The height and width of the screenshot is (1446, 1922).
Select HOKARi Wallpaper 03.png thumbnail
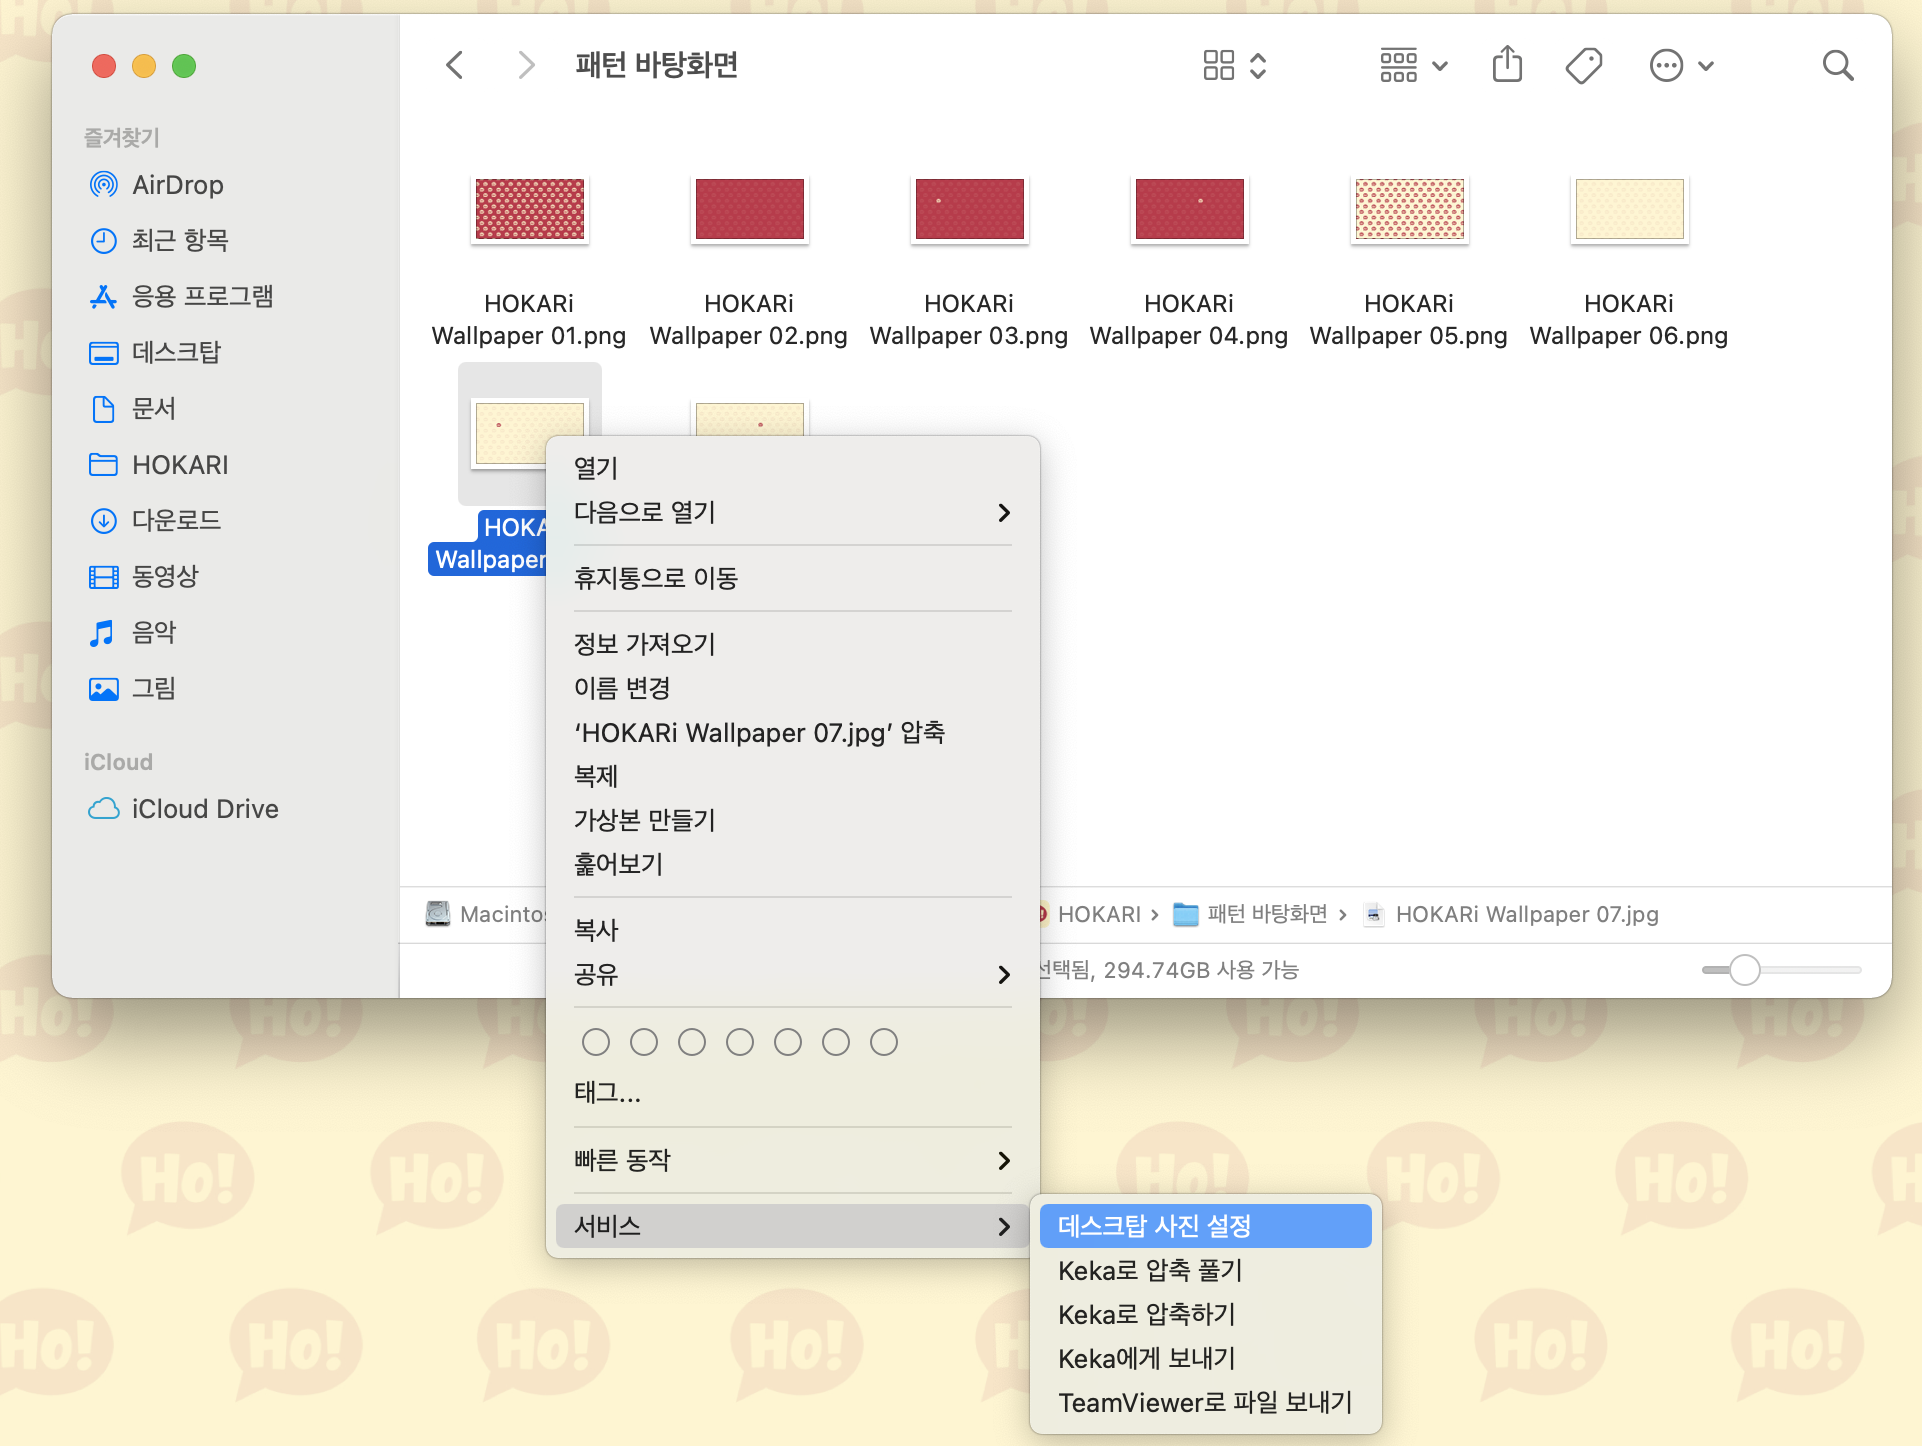[969, 210]
